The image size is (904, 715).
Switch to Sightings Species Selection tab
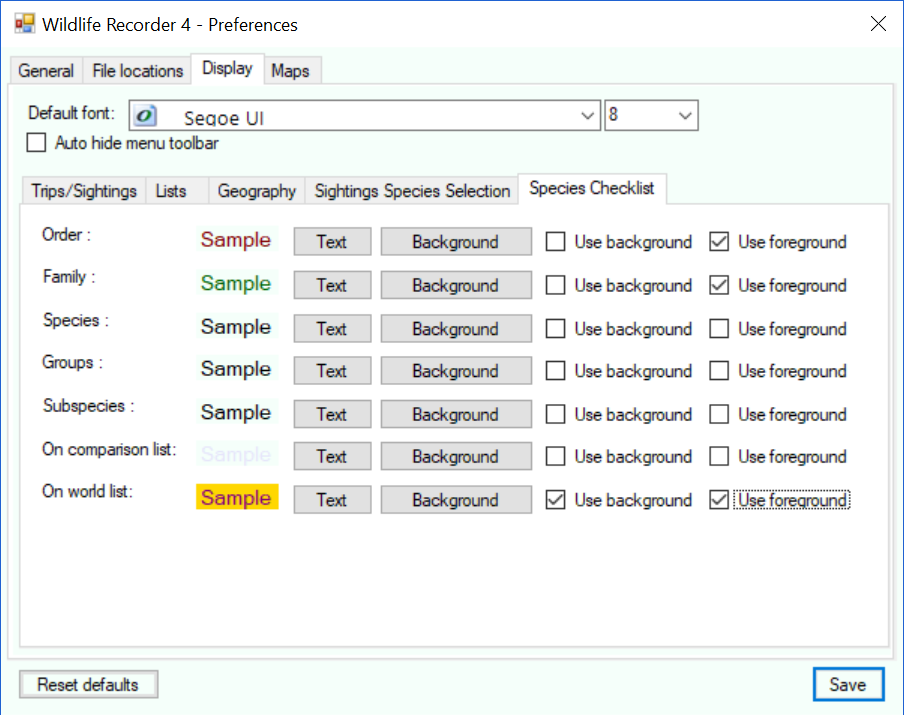click(x=412, y=191)
